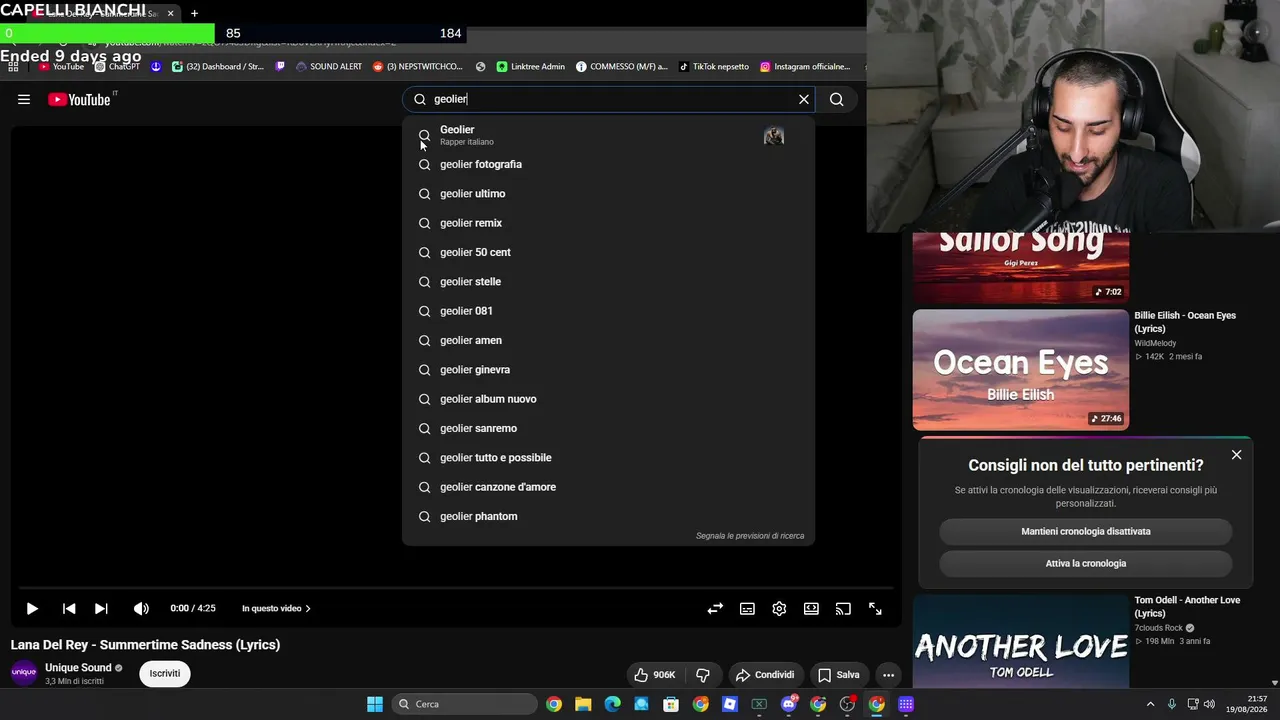This screenshot has height=720, width=1280.
Task: Seek on the video progress bar
Action: [456, 588]
